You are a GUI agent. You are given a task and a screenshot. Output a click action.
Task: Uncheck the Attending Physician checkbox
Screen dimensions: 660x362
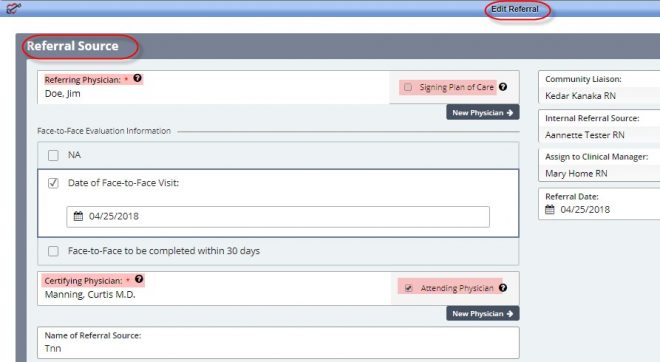tap(408, 288)
